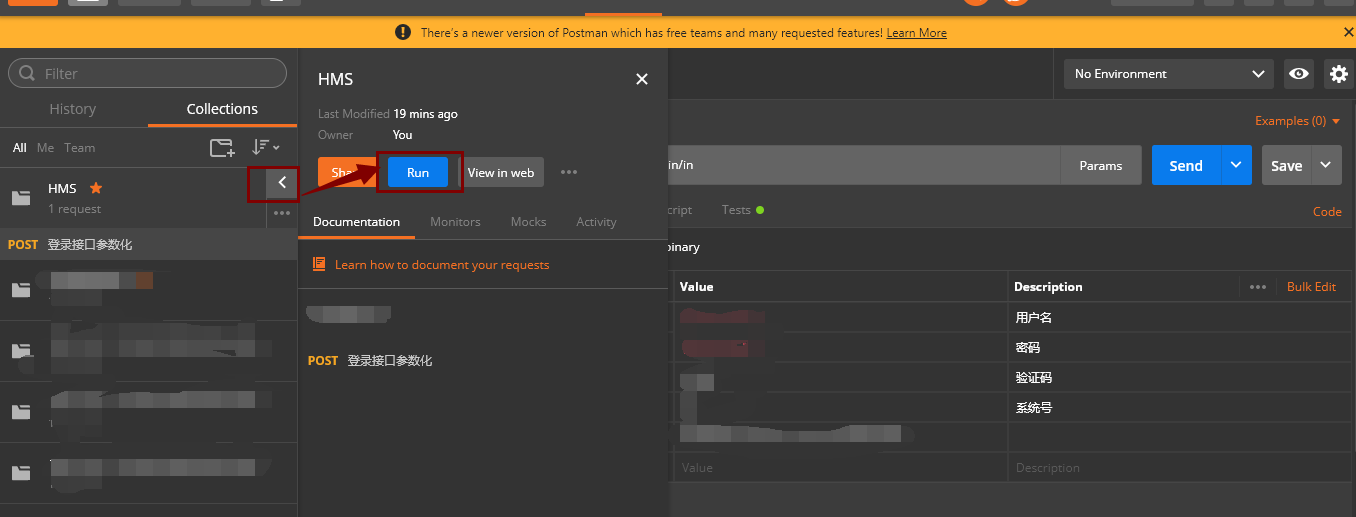
Task: Open the Activity tab
Action: [x=596, y=222]
